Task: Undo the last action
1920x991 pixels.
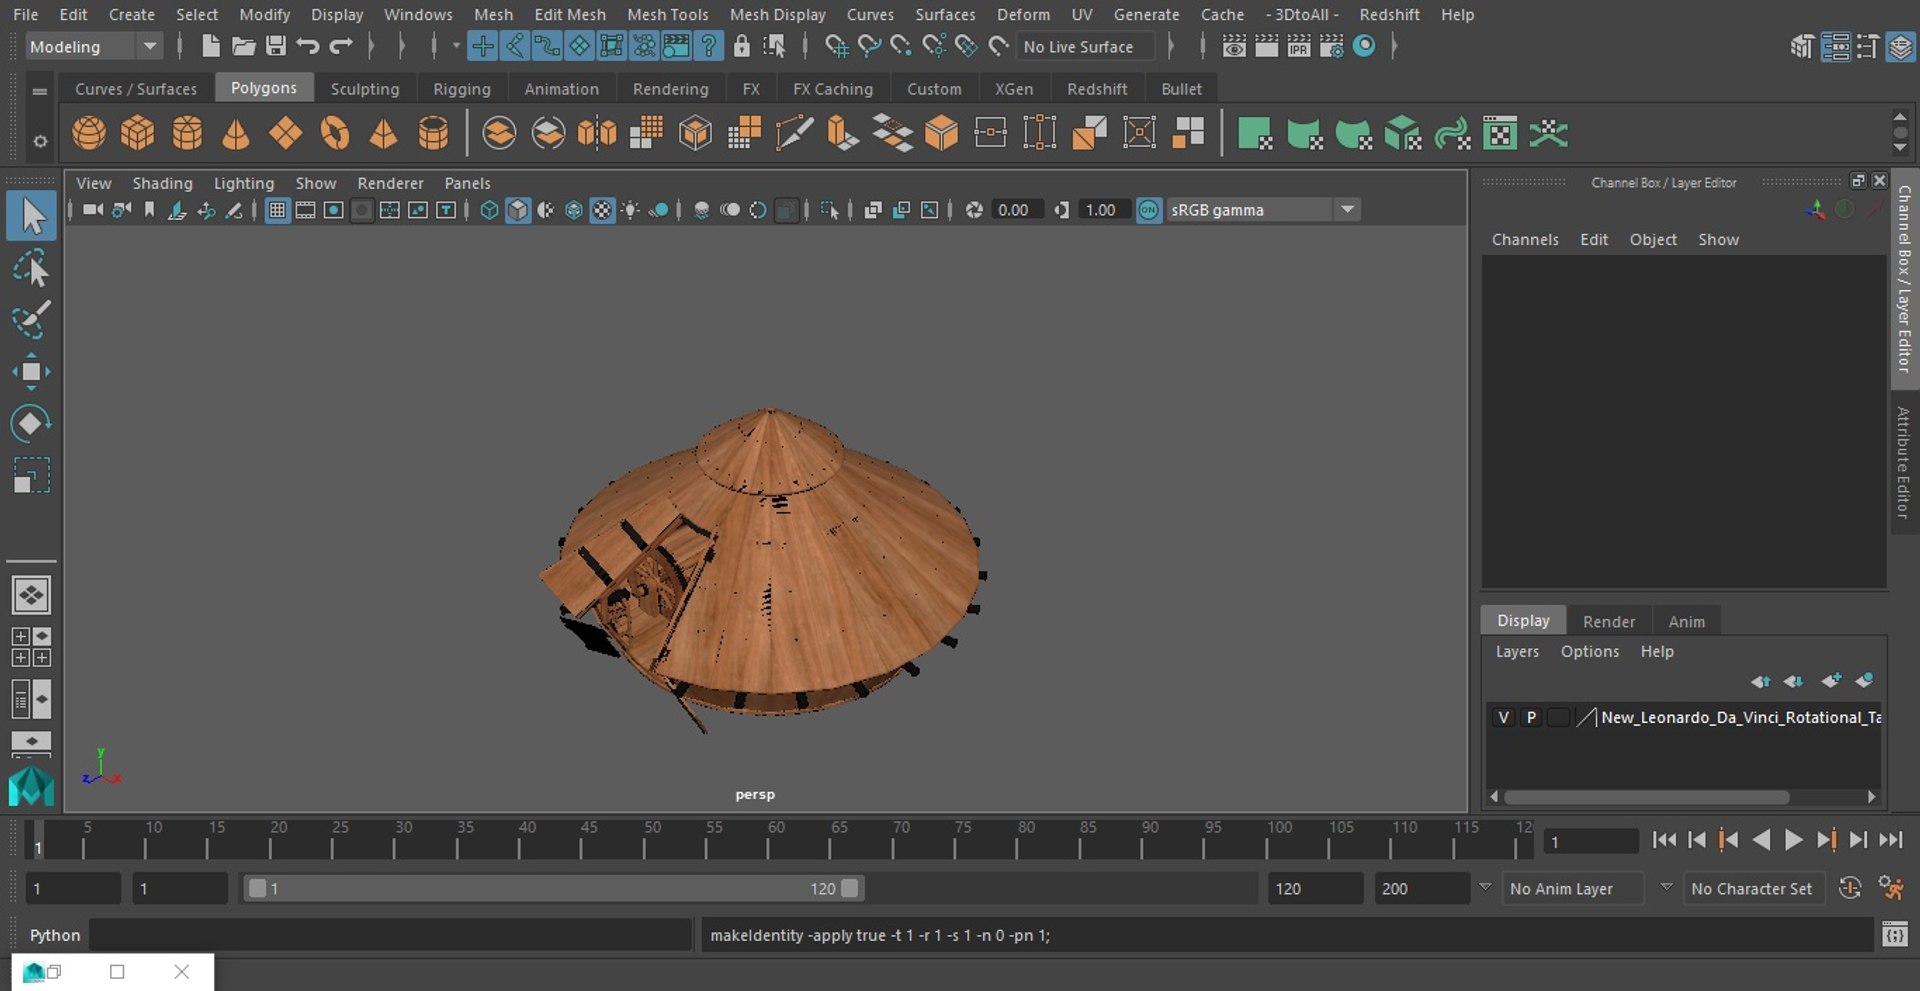Action: 308,46
